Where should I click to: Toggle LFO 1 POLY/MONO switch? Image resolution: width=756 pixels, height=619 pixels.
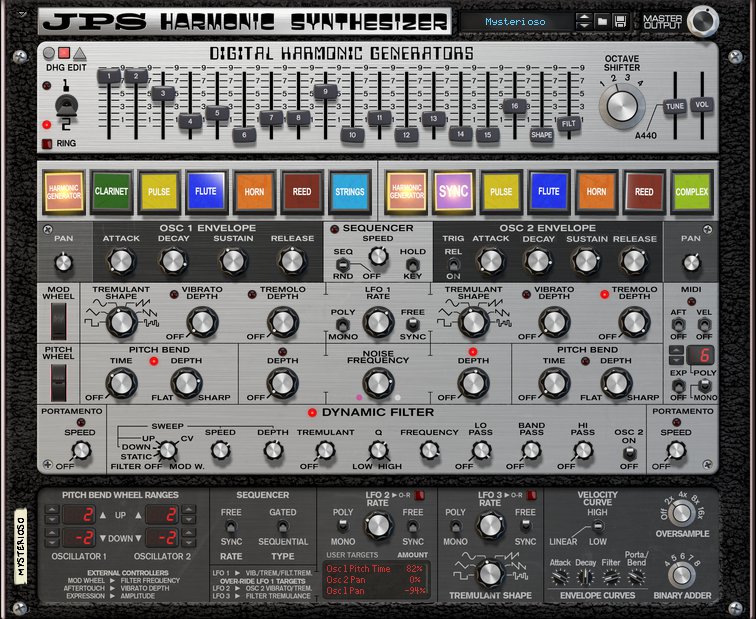click(x=343, y=324)
